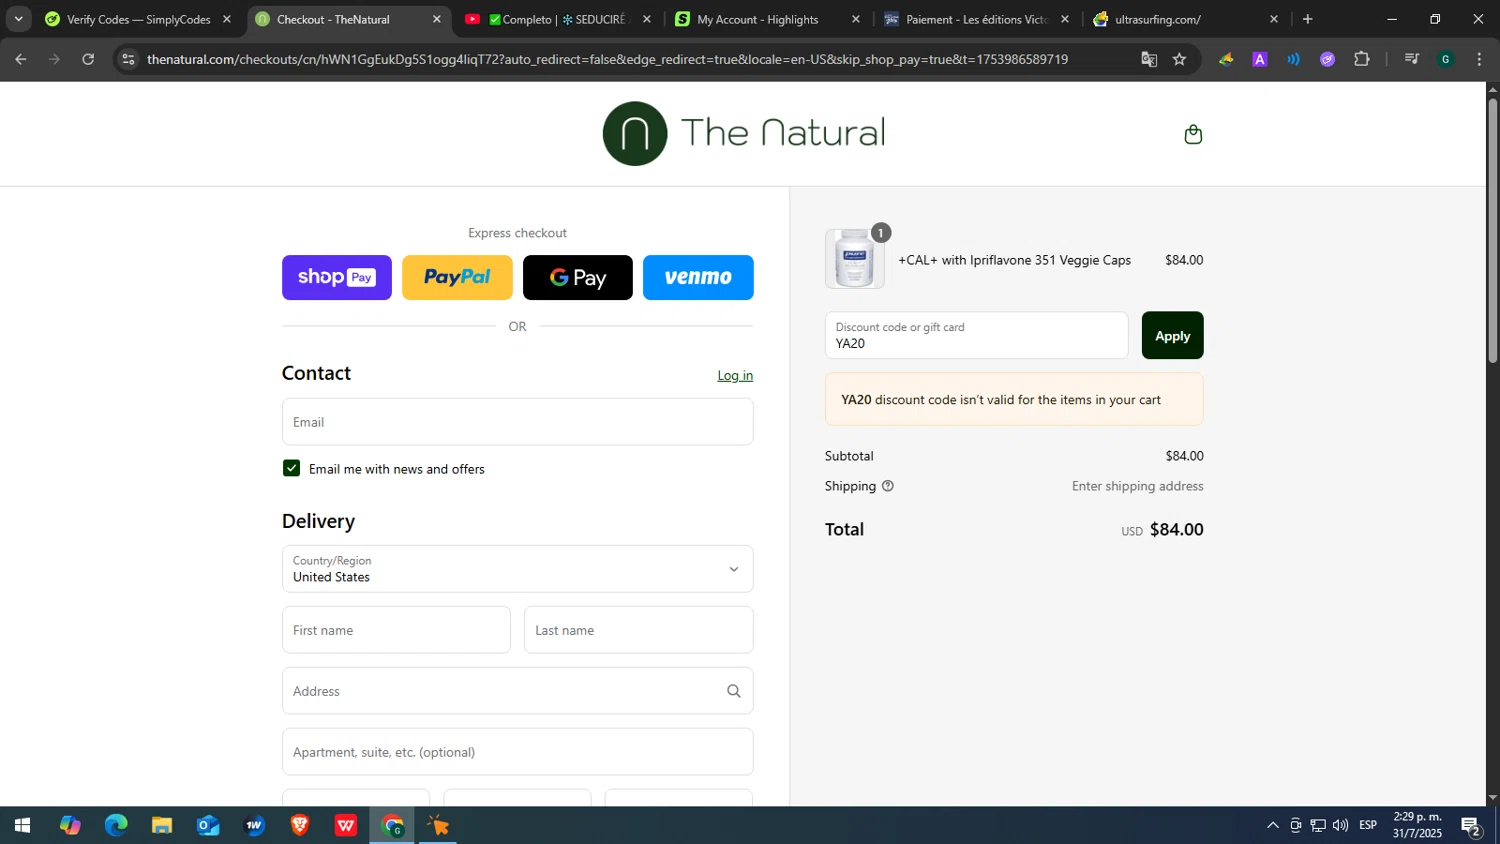Pay with Venmo

click(x=698, y=277)
